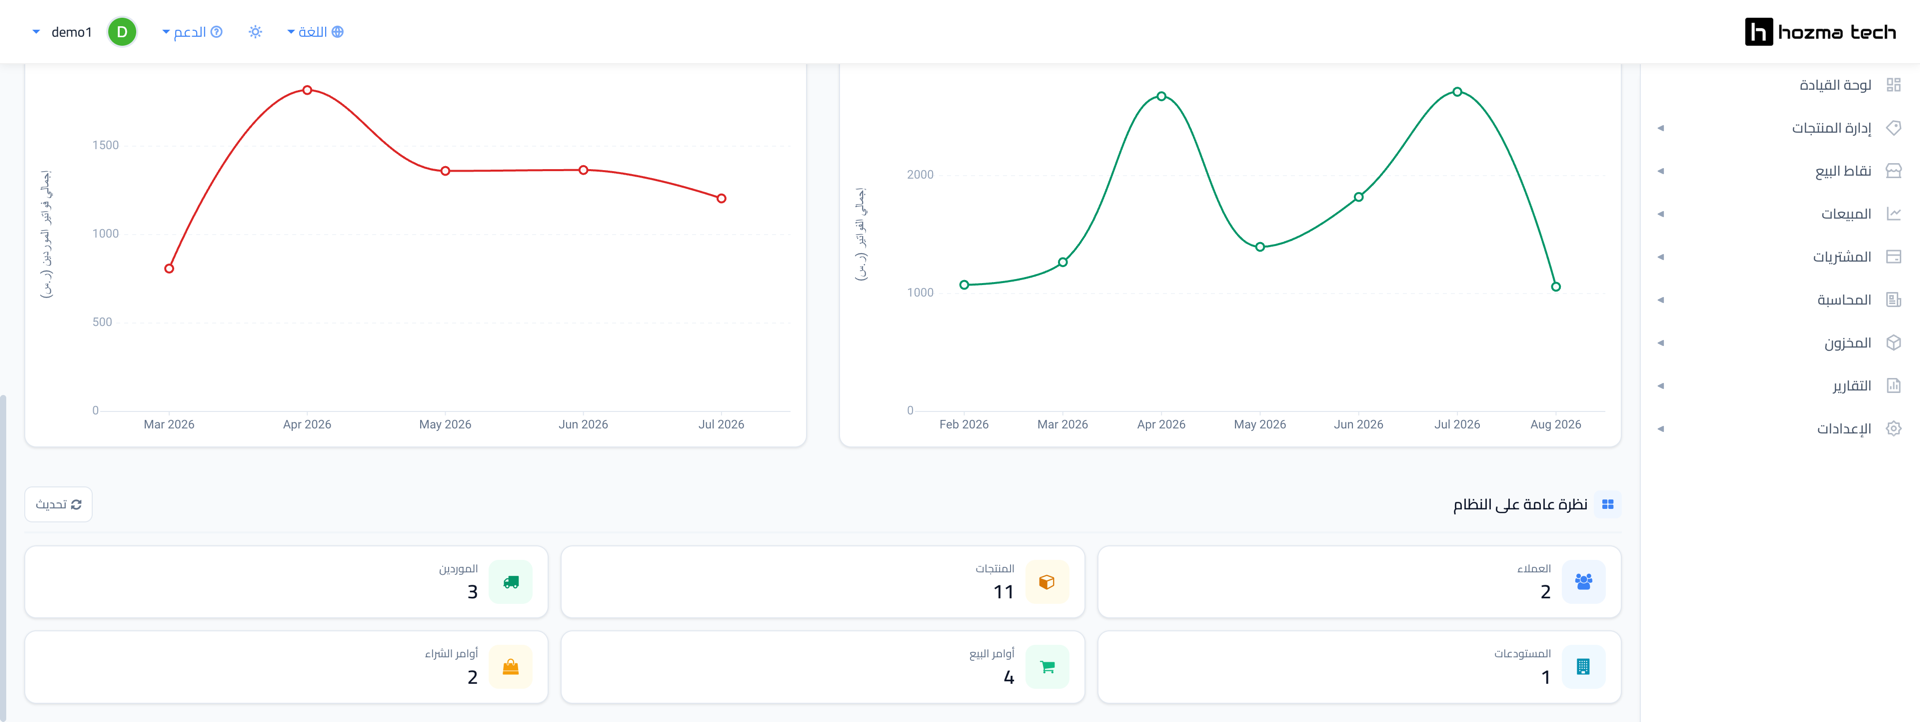The width and height of the screenshot is (1920, 722).
Task: Open the الدعم support dropdown
Action: [x=192, y=32]
